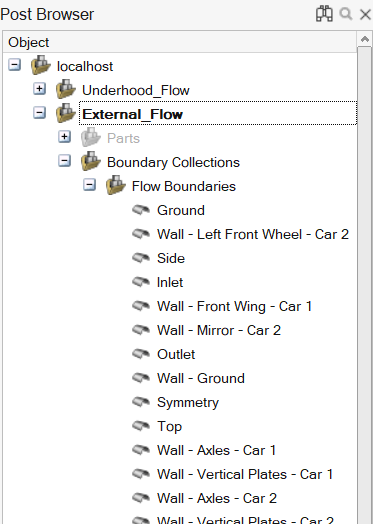
Task: Click the Underhood_Flow folder icon
Action: (66, 89)
